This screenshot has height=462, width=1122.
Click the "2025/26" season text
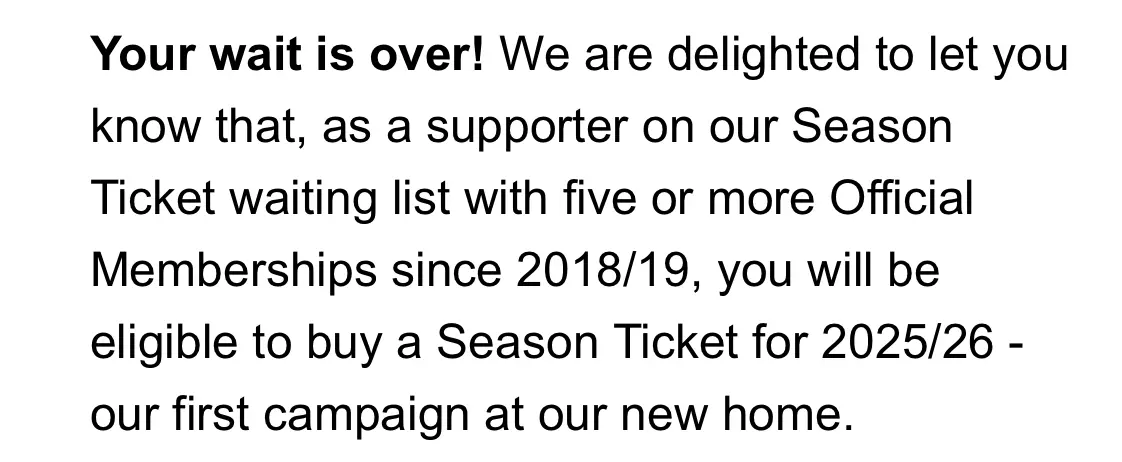[x=906, y=344]
